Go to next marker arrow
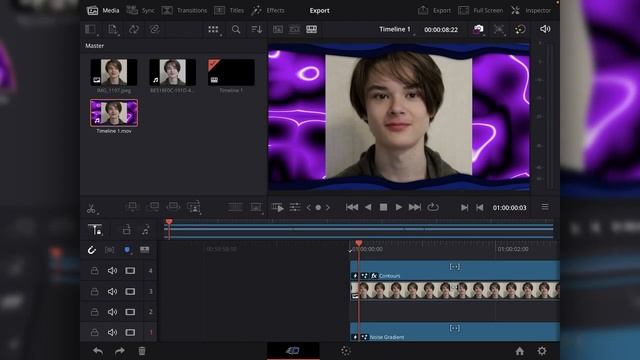 (x=327, y=208)
